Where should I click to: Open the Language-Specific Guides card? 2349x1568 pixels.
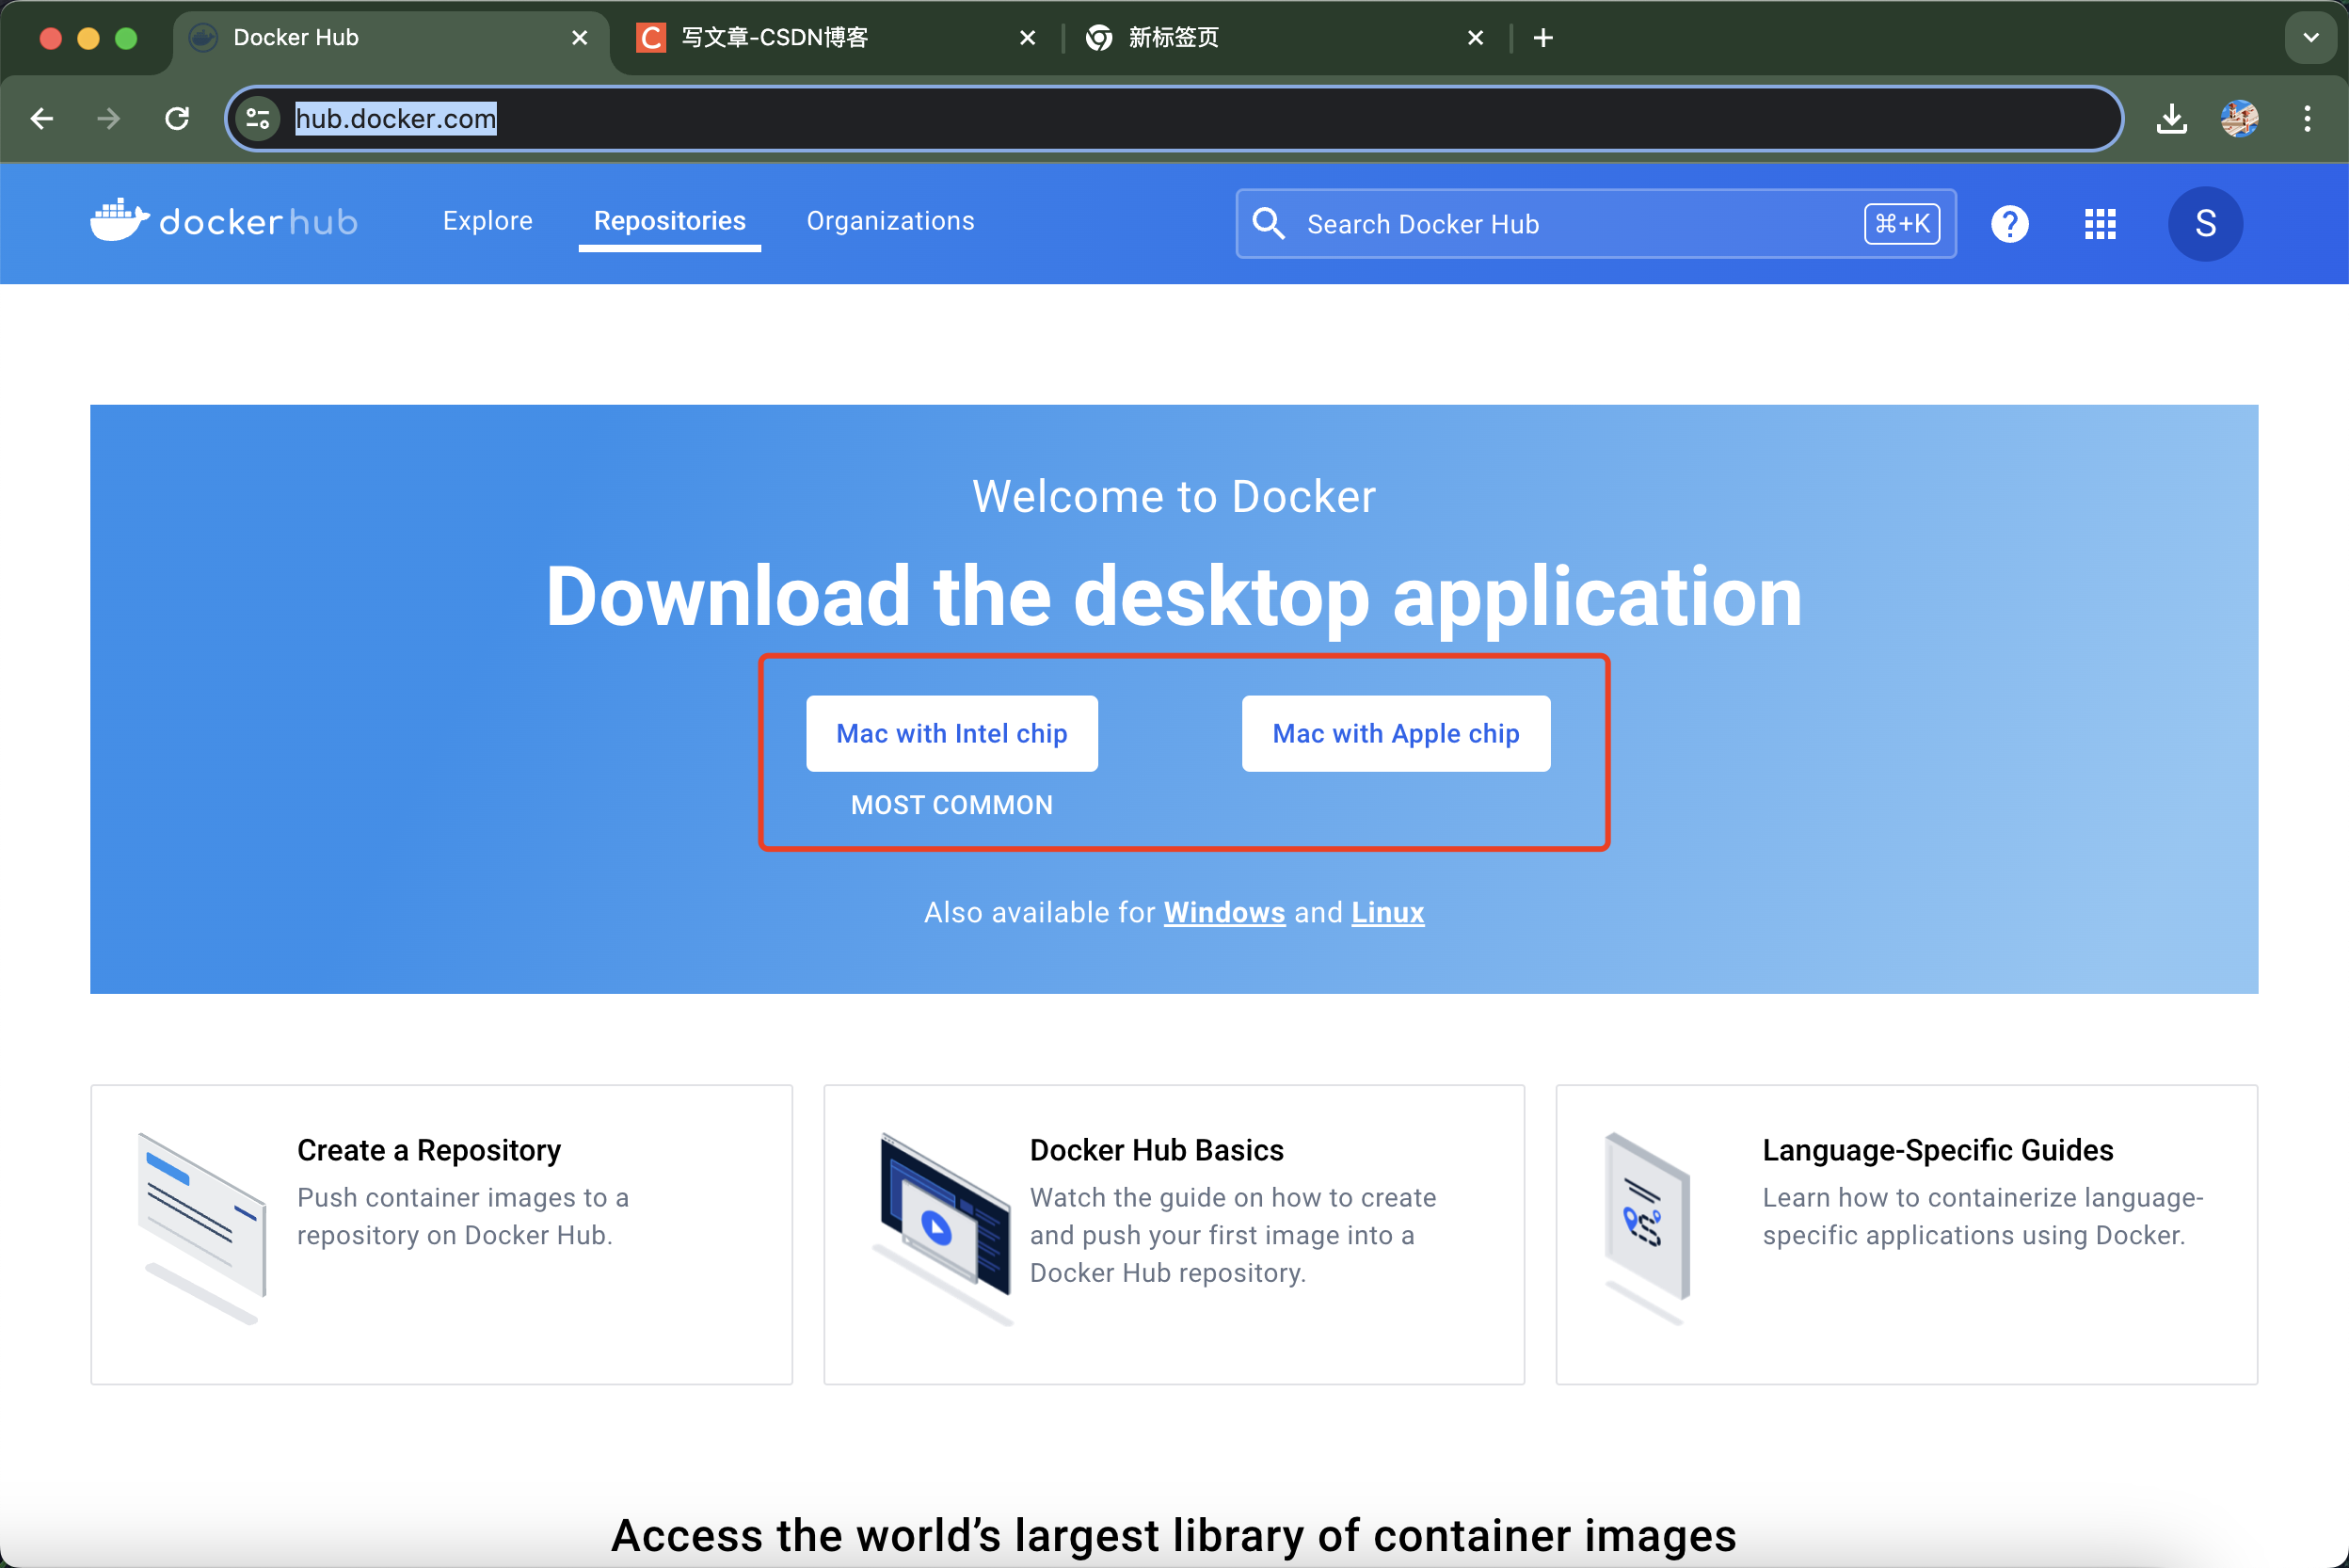[x=1906, y=1234]
